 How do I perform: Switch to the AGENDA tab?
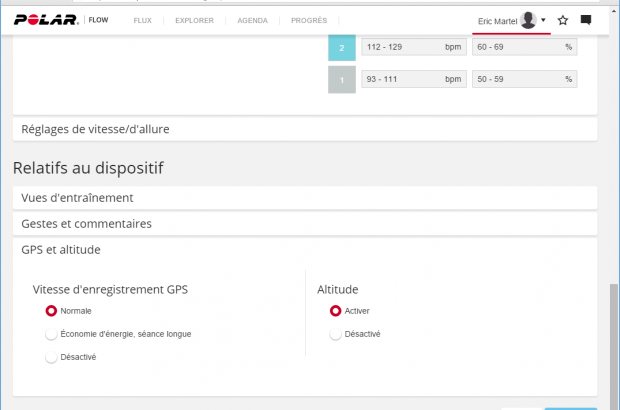[x=251, y=20]
